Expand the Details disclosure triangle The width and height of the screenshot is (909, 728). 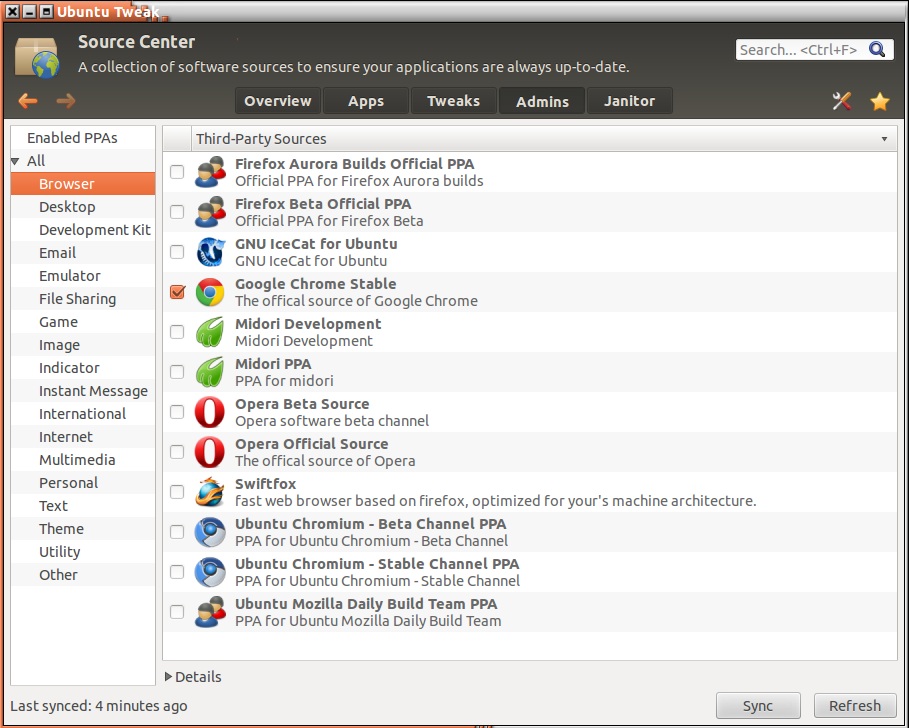[x=168, y=676]
